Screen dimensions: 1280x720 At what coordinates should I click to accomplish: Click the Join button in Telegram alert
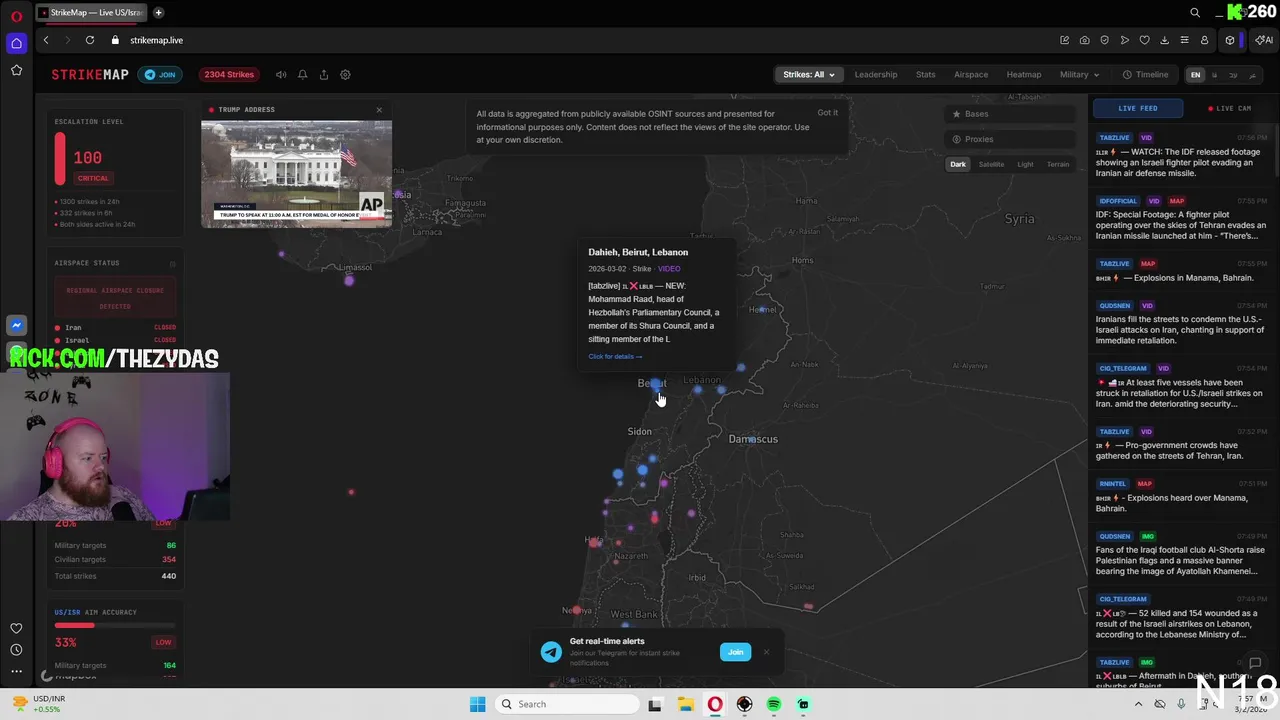[735, 652]
